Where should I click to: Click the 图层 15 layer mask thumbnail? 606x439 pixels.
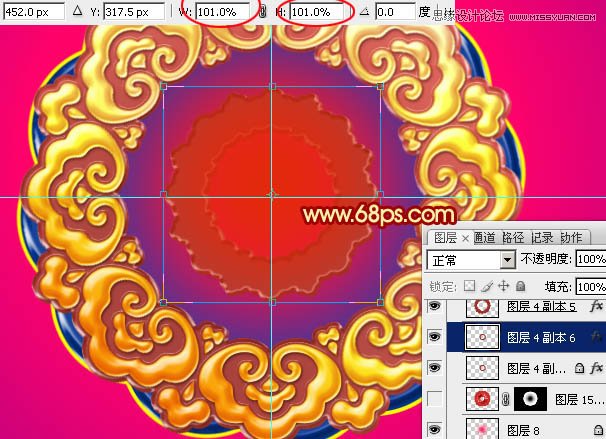(x=530, y=399)
